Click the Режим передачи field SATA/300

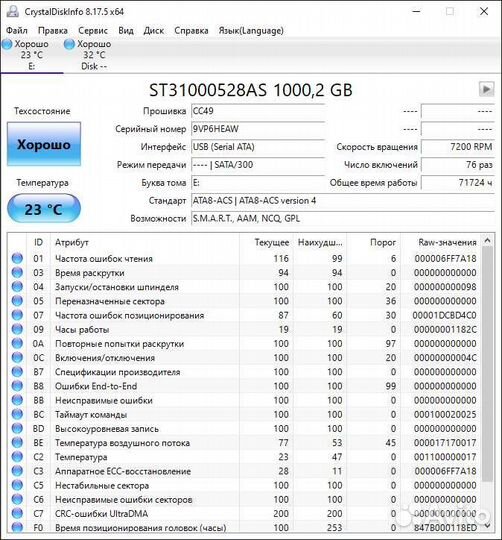[x=258, y=165]
